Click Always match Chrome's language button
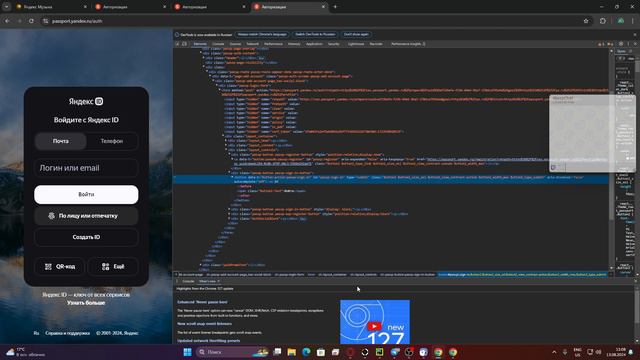Image resolution: width=640 pixels, height=360 pixels. pyautogui.click(x=262, y=34)
